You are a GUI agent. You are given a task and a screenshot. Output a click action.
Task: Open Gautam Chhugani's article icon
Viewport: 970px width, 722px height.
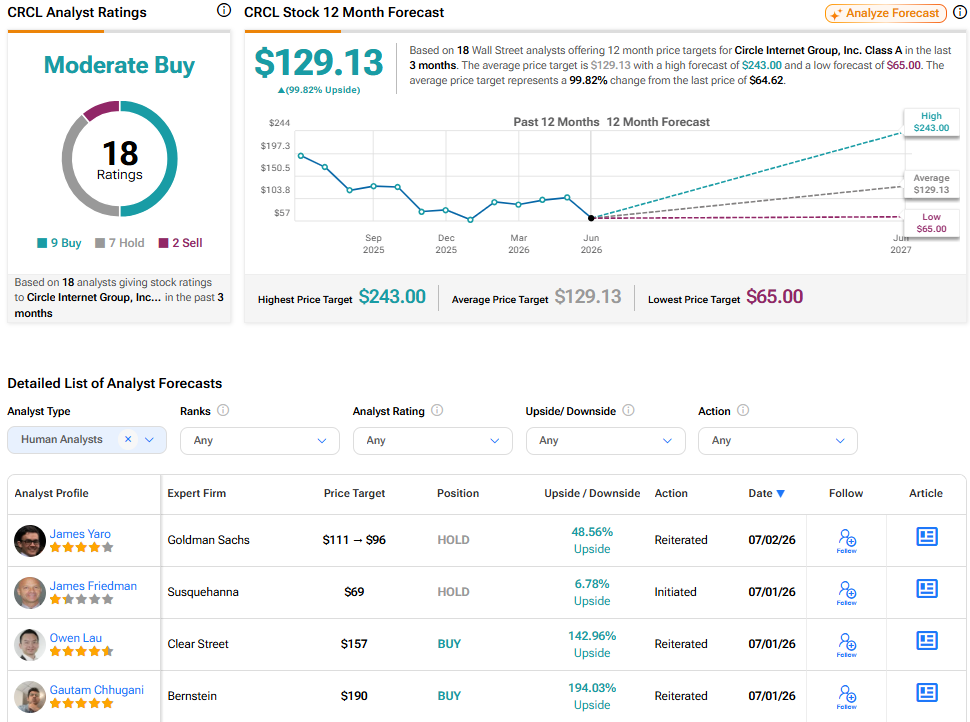tap(926, 692)
